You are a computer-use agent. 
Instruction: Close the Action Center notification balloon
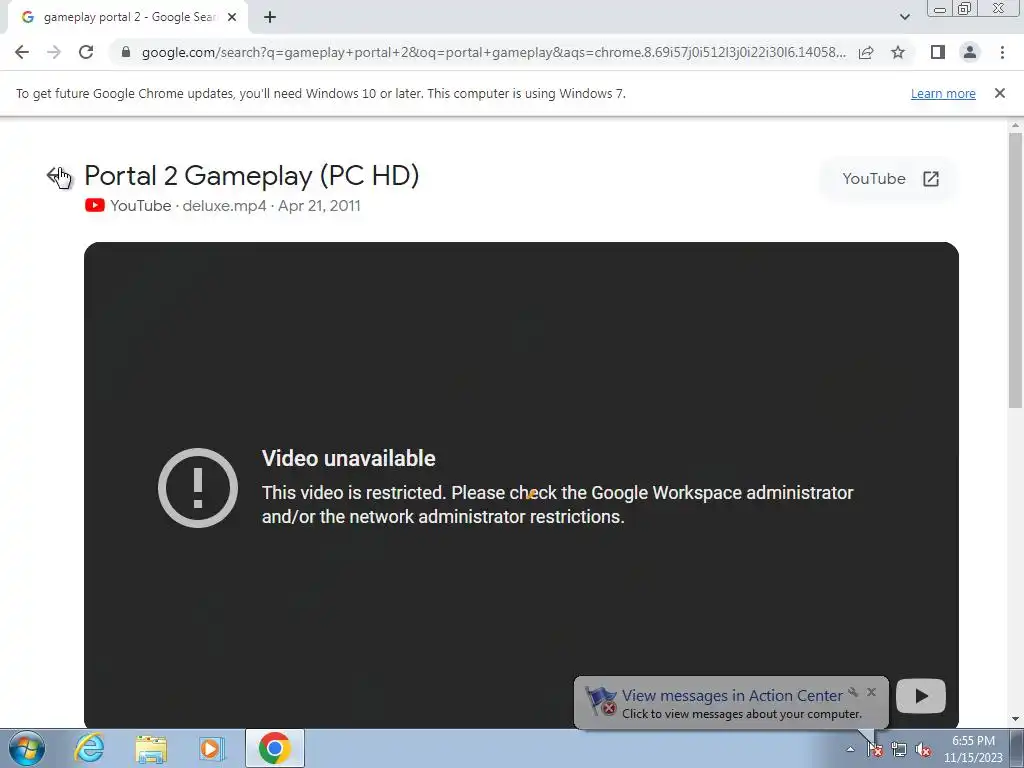pyautogui.click(x=871, y=692)
